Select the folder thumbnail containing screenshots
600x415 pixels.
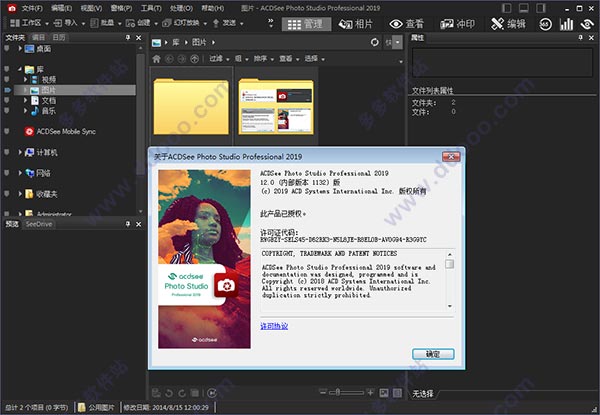[x=276, y=106]
